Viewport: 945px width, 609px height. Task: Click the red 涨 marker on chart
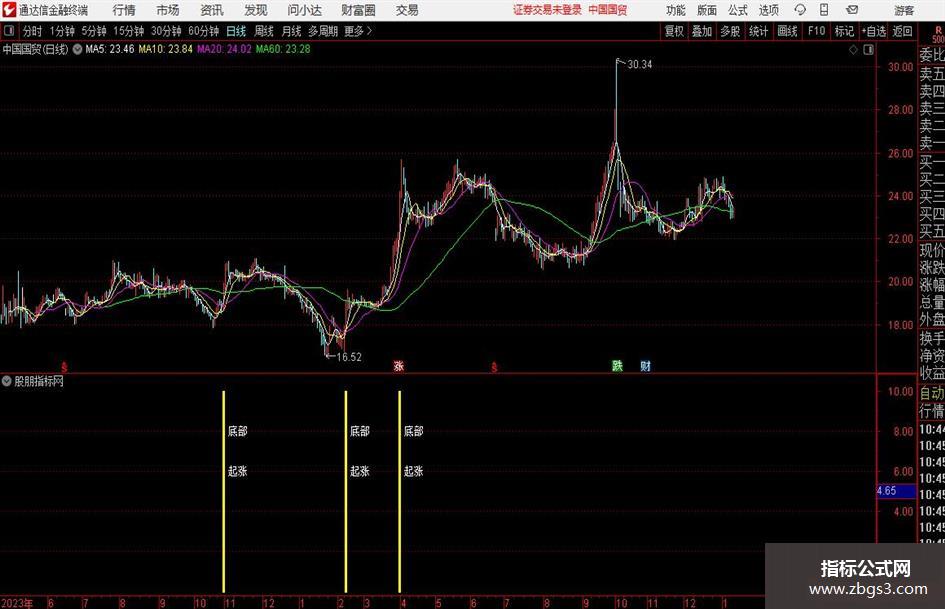[398, 366]
